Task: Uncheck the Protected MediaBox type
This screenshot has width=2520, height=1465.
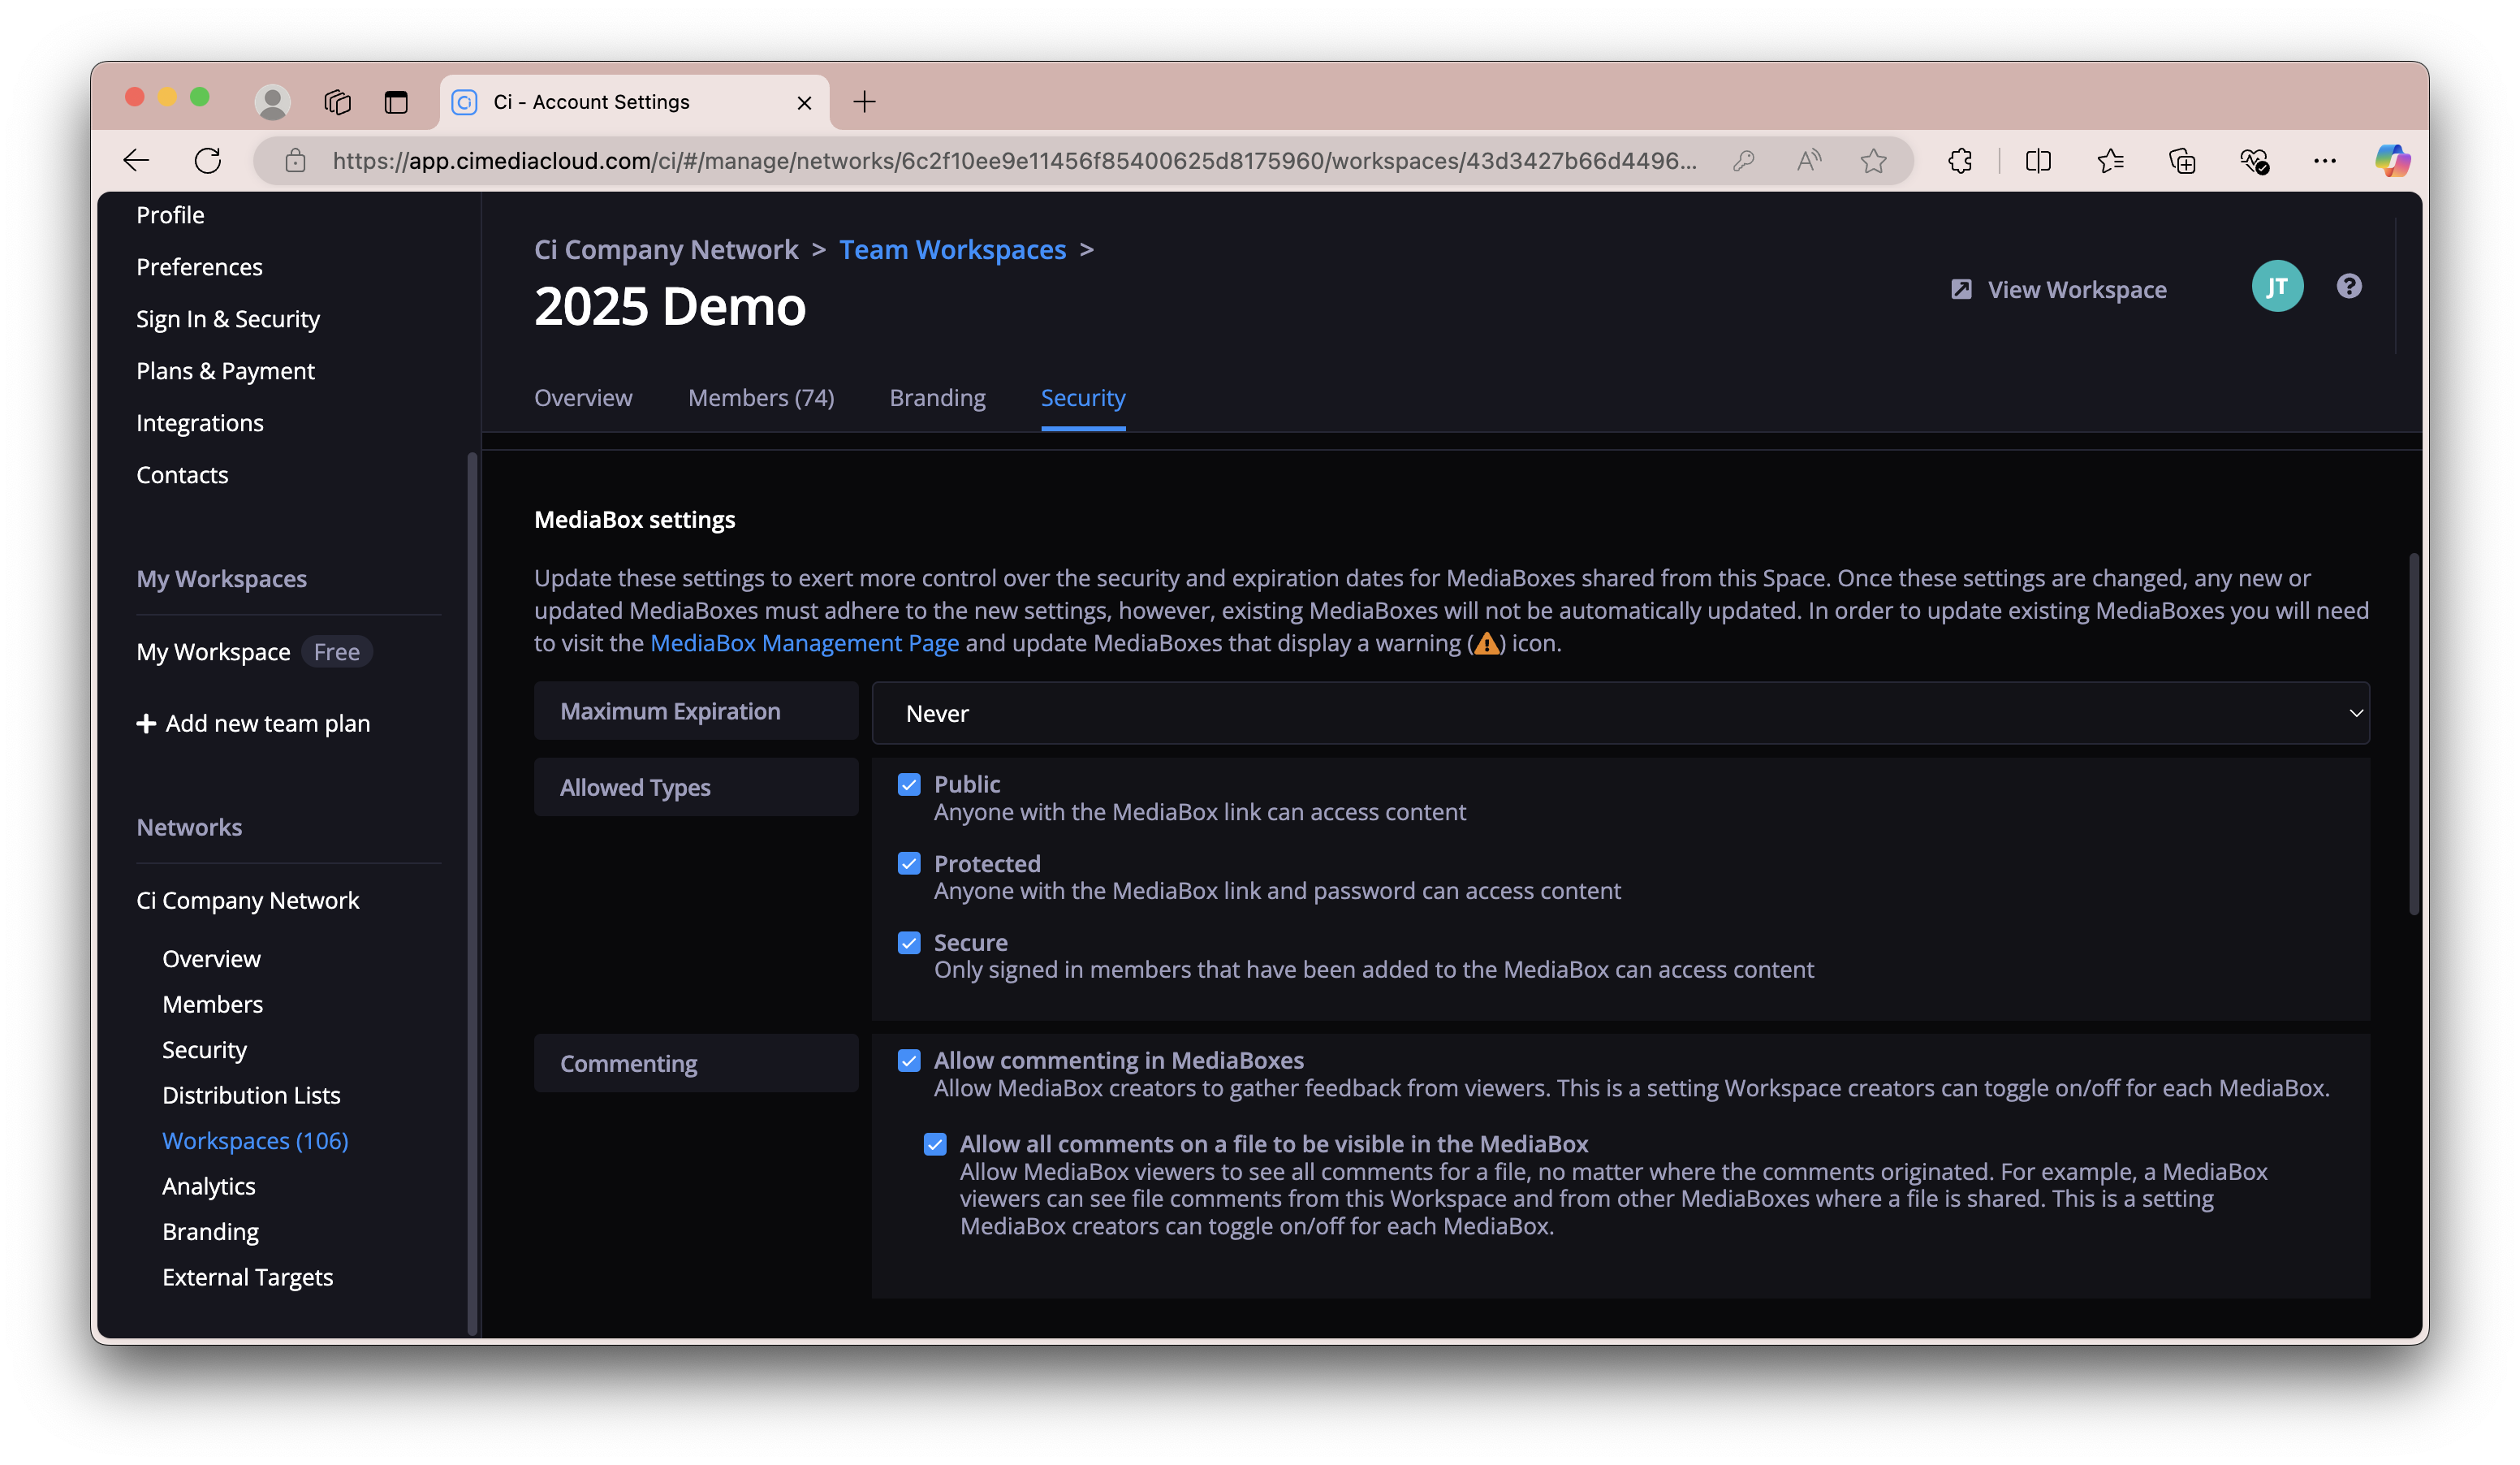Action: click(909, 864)
